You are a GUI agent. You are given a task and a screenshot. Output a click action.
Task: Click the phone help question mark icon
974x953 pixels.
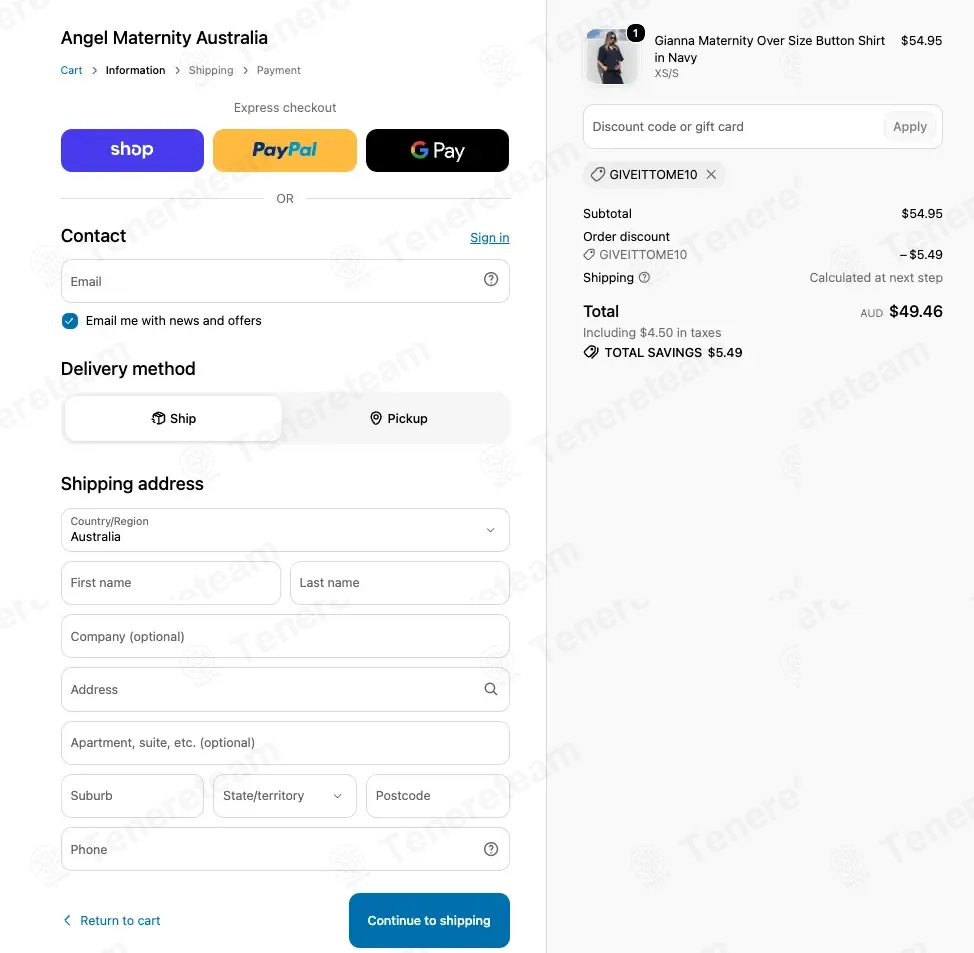point(491,849)
